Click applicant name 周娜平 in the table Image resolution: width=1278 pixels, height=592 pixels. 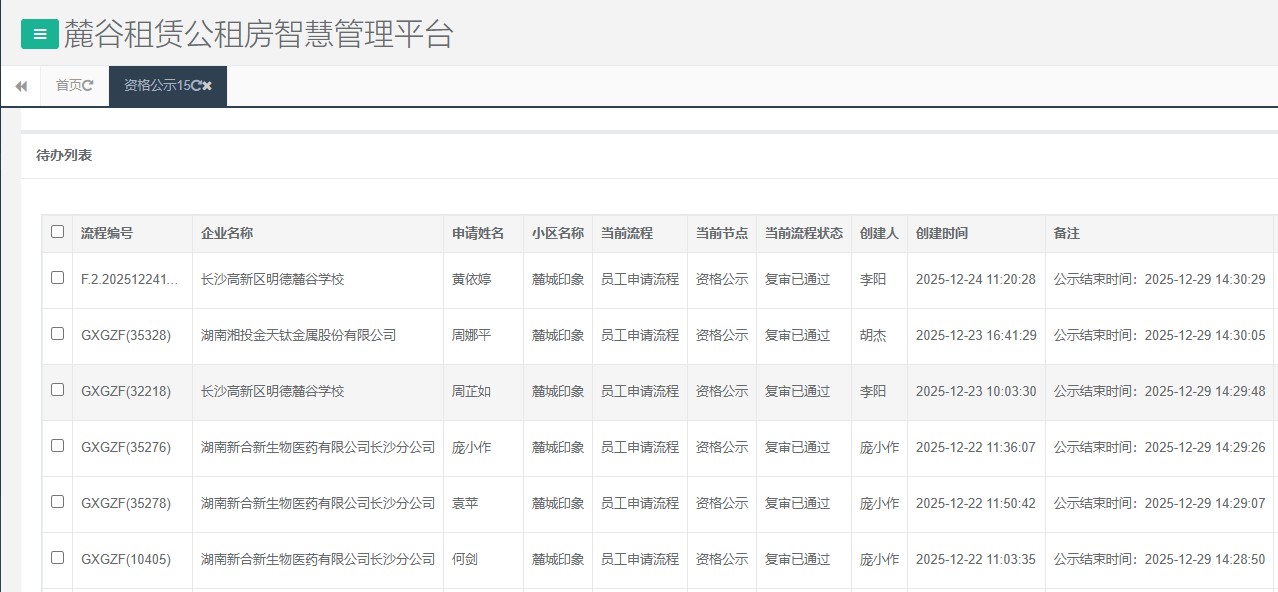coord(471,336)
